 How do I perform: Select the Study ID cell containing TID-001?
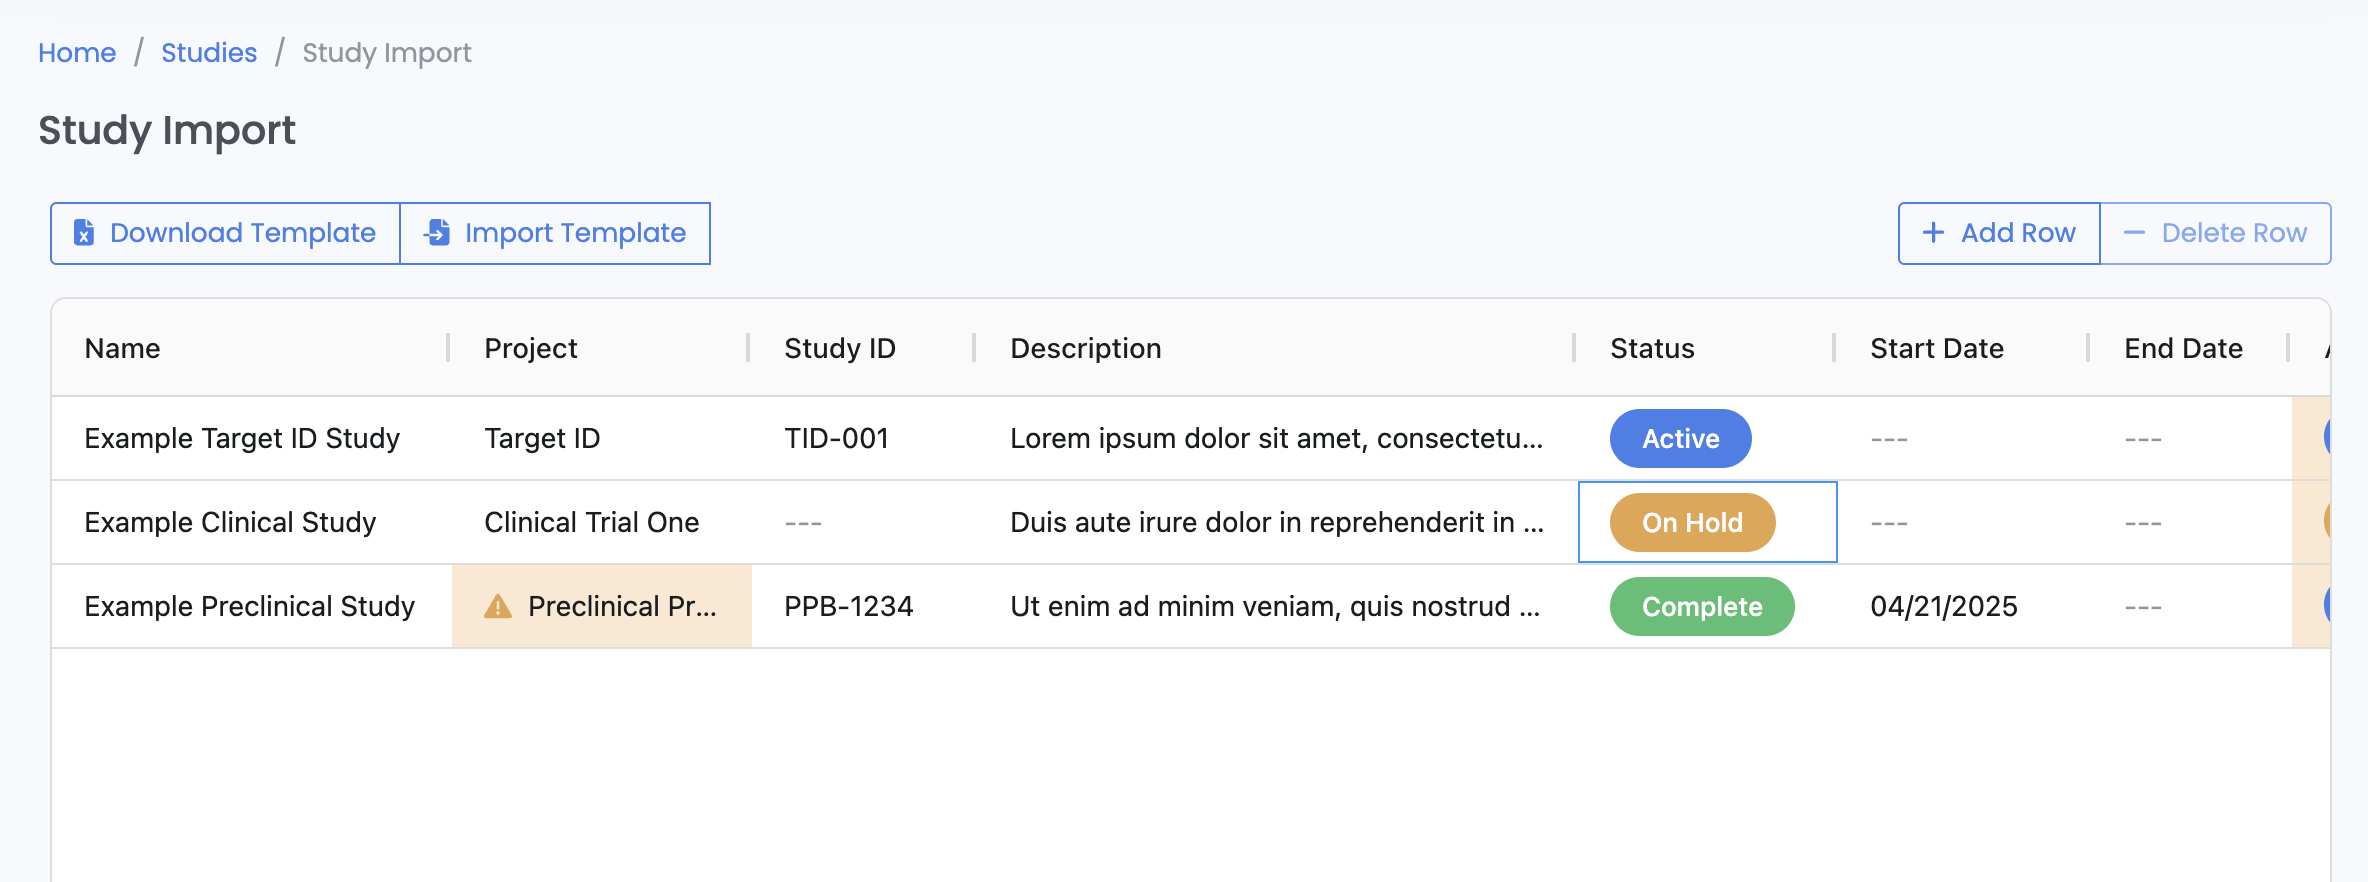click(836, 438)
